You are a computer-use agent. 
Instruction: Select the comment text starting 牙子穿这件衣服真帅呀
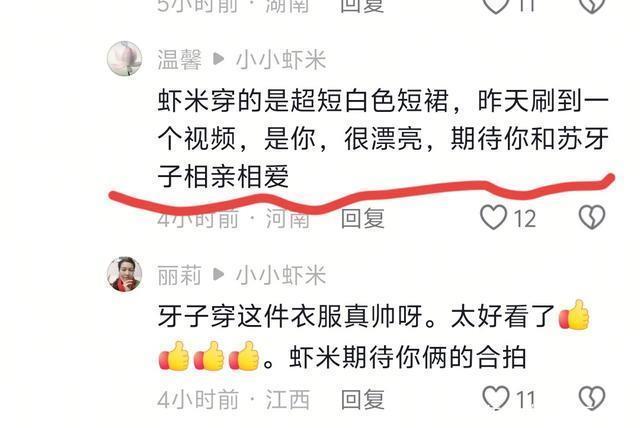pyautogui.click(x=374, y=336)
